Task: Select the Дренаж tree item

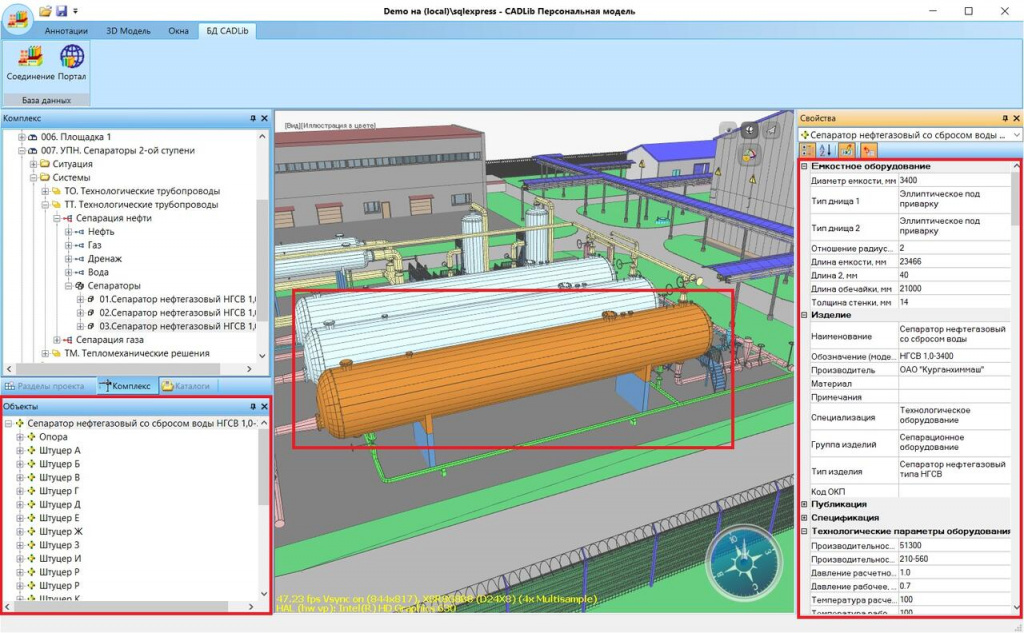Action: coord(104,259)
